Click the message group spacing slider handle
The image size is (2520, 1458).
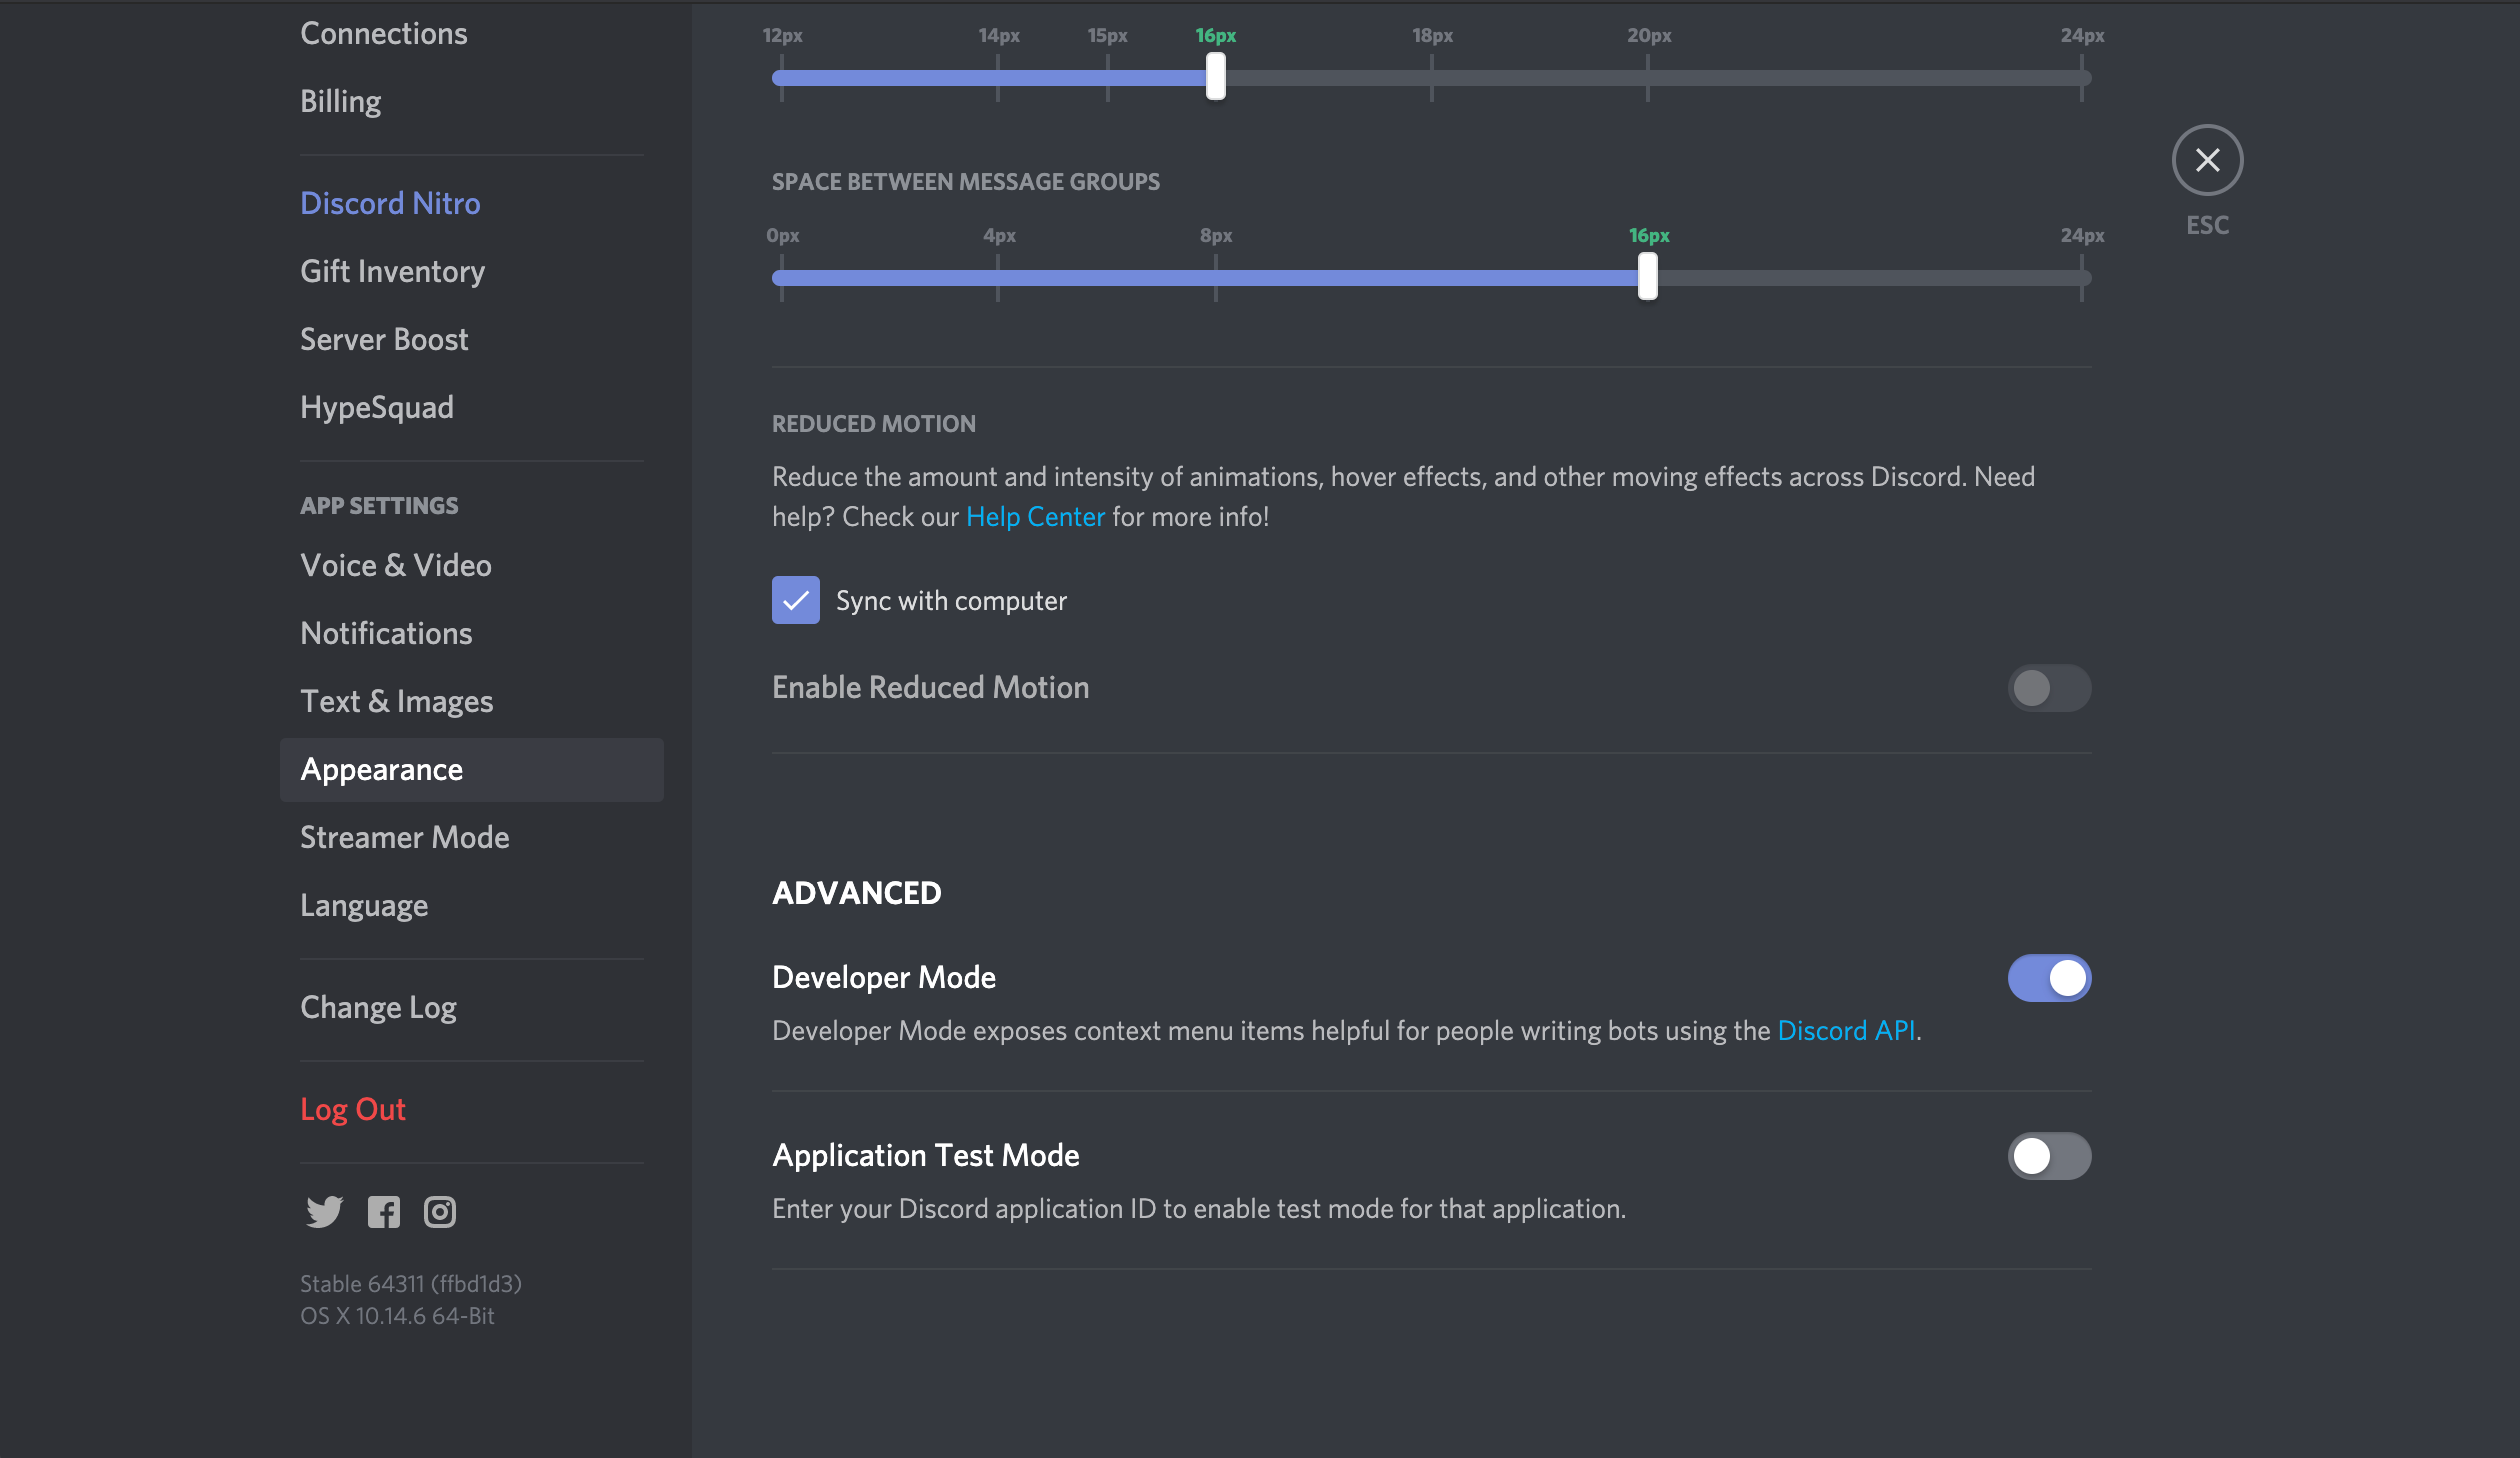click(1648, 277)
